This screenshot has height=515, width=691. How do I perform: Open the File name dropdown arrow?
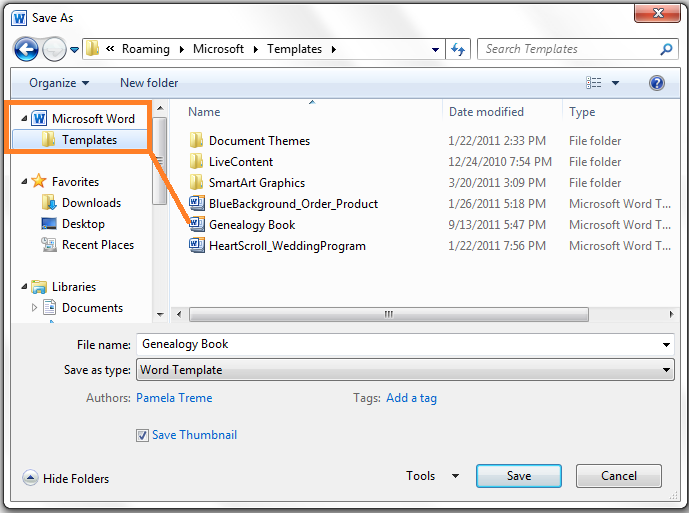click(x=666, y=345)
